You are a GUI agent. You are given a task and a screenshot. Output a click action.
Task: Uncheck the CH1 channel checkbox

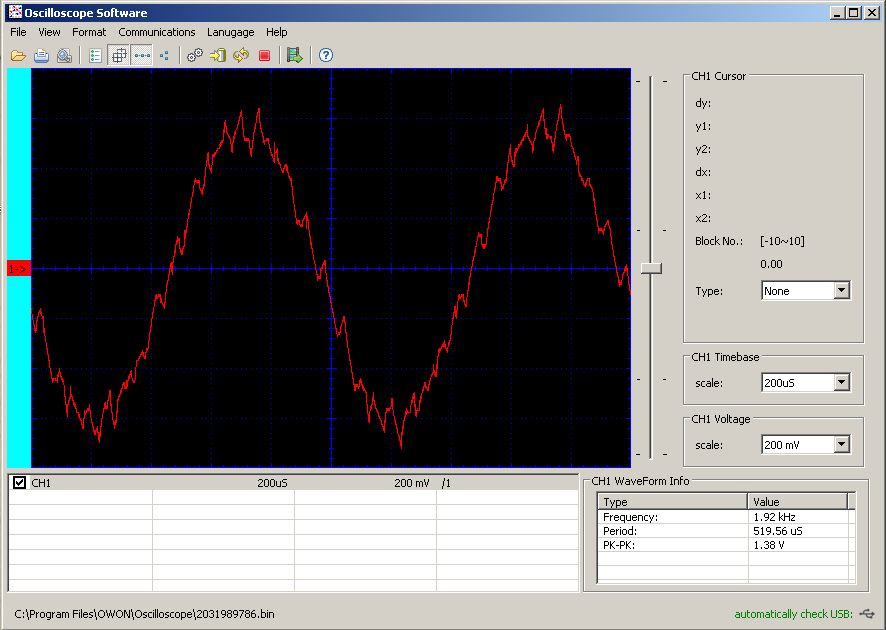(19, 483)
